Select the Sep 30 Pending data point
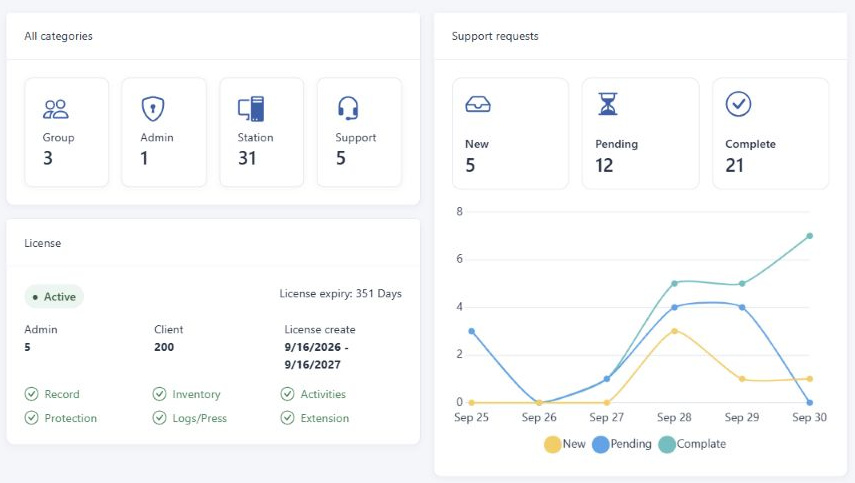The image size is (855, 483). tap(810, 402)
